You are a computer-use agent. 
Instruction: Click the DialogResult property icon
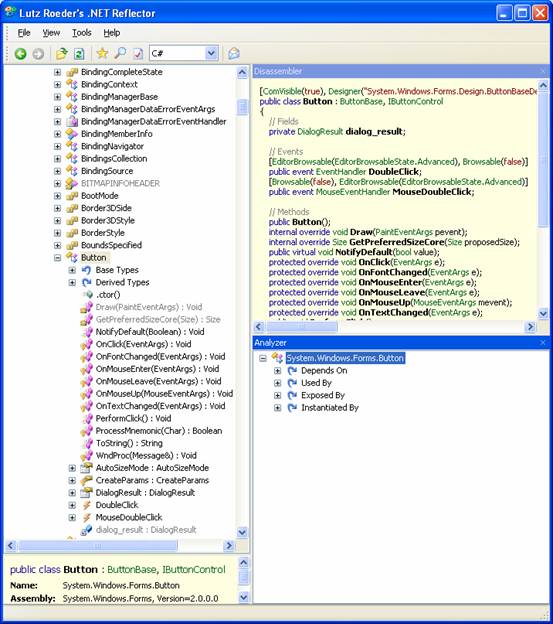coord(86,493)
